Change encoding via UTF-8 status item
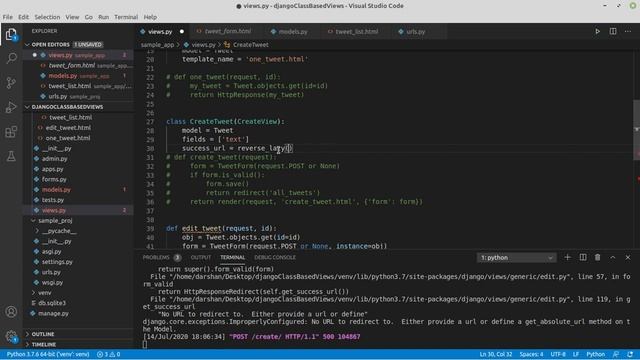Image resolution: width=640 pixels, height=360 pixels. coord(558,354)
